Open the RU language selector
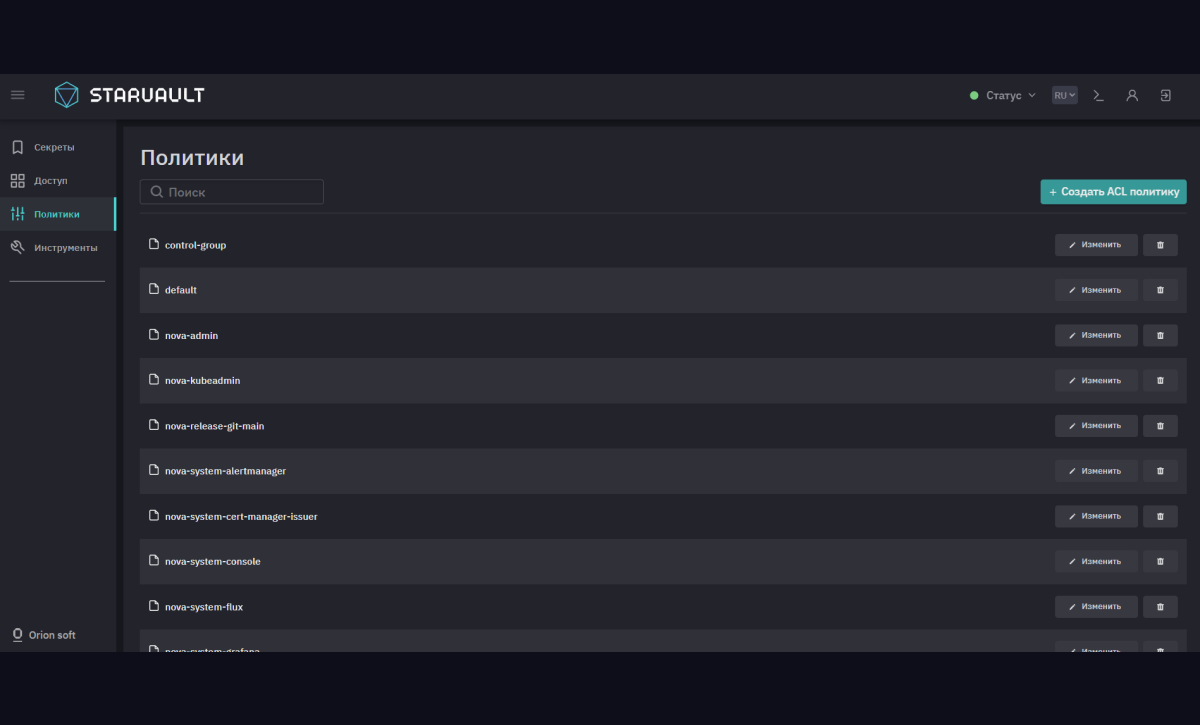The height and width of the screenshot is (725, 1200). pyautogui.click(x=1065, y=96)
